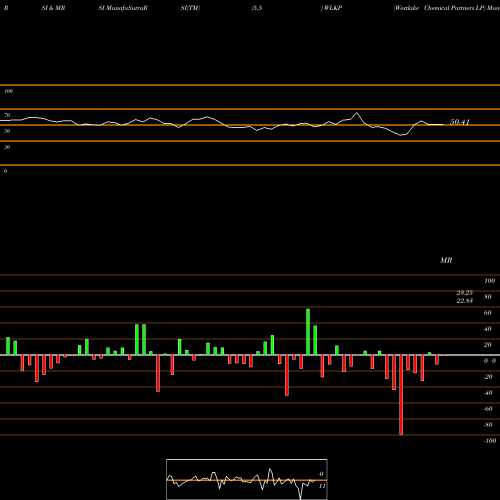500x500 pixels.
Task: Click the RSI axis label 0 on left
Action: coord(5,171)
